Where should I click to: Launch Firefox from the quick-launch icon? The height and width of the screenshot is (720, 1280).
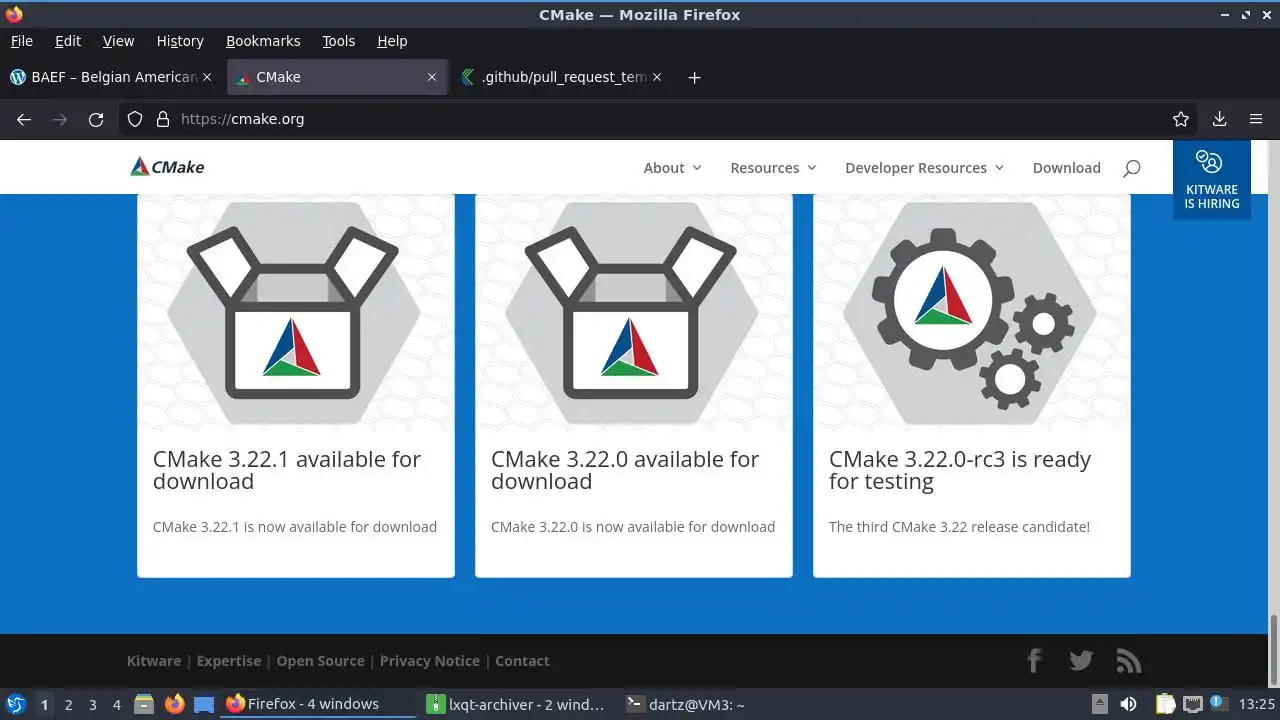[174, 704]
